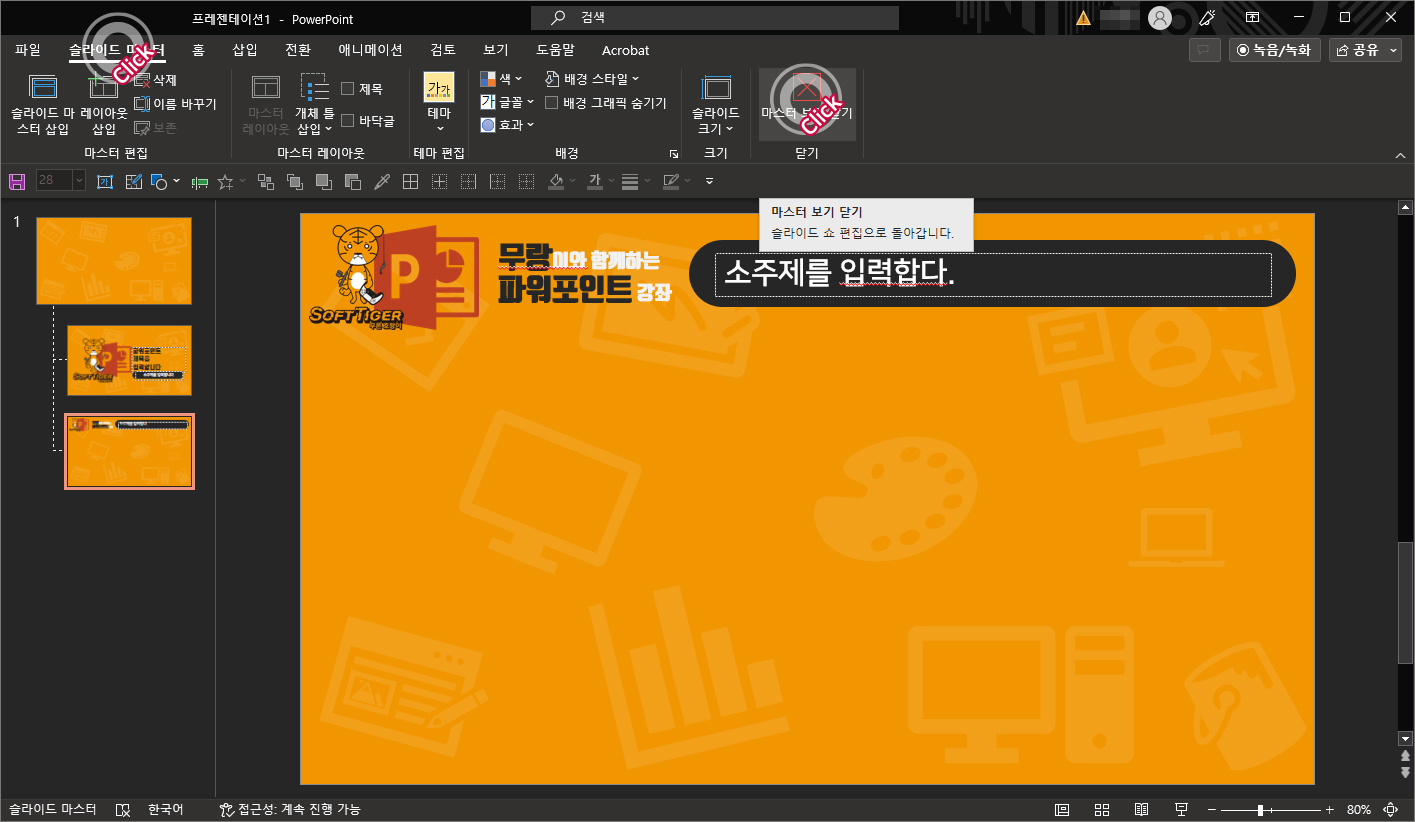
Task: Click the 공유 share button
Action: pyautogui.click(x=1365, y=50)
